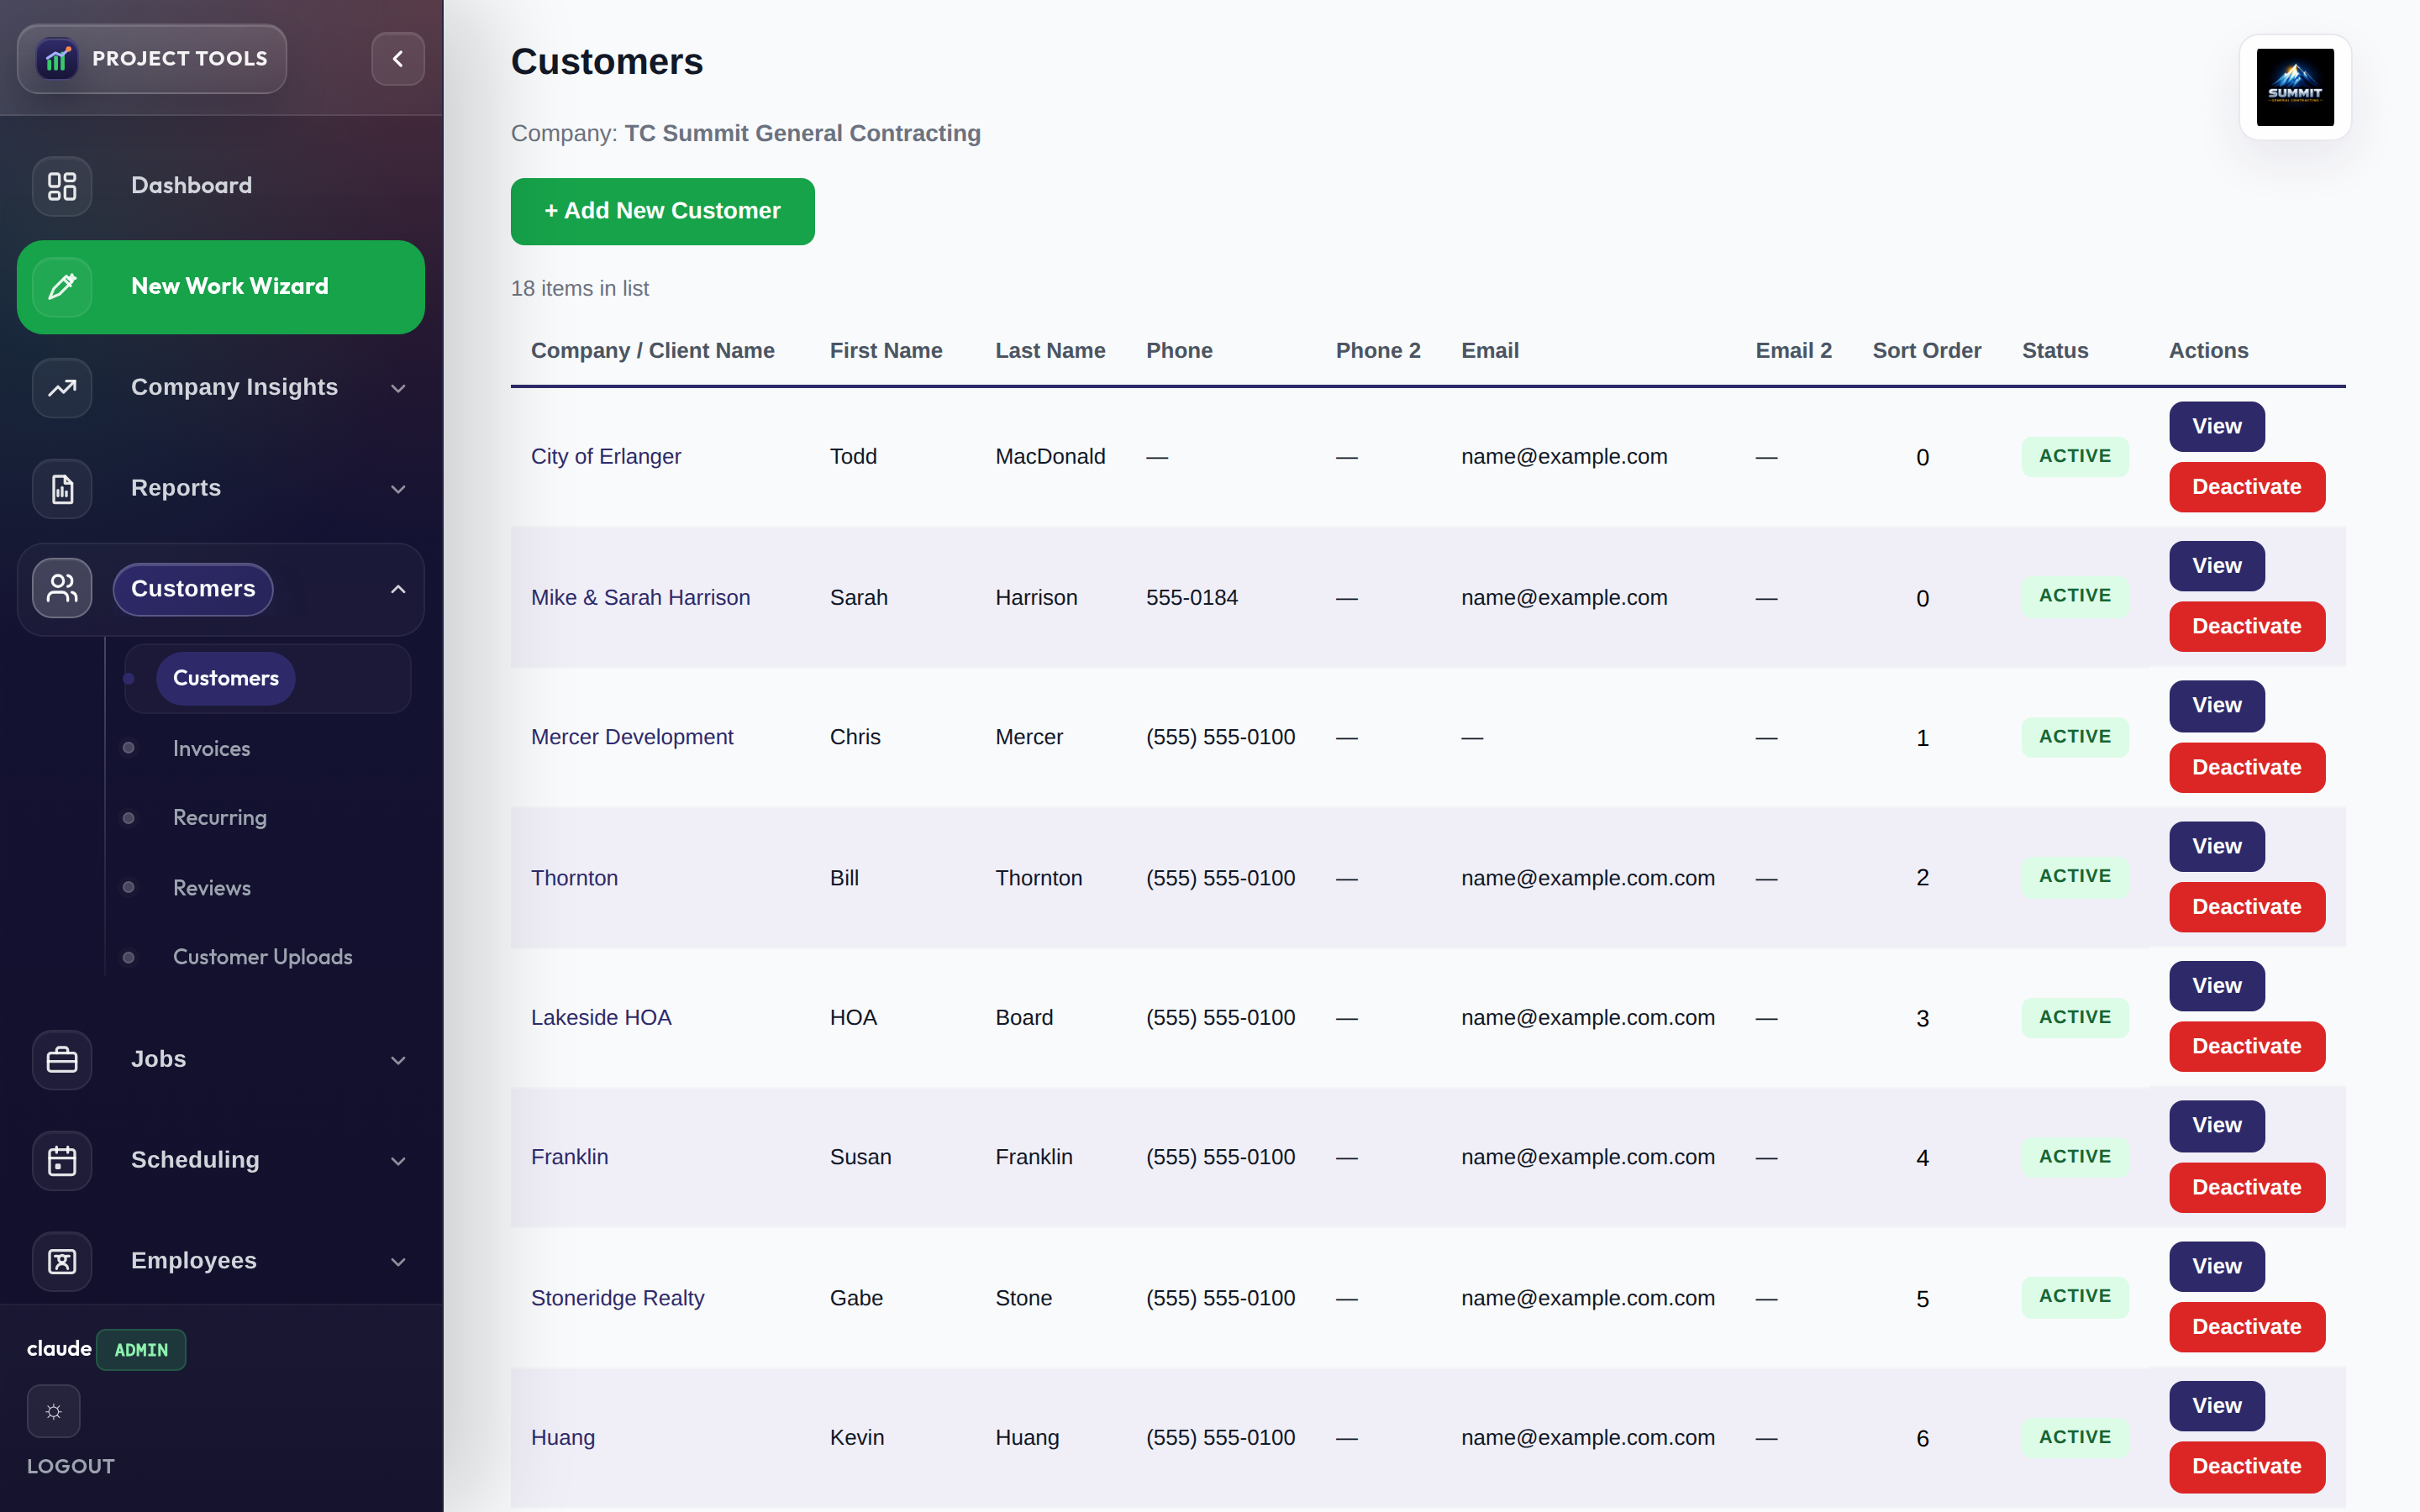Click the phone number 555-0184
Viewport: 2420px width, 1512px height.
1191,598
